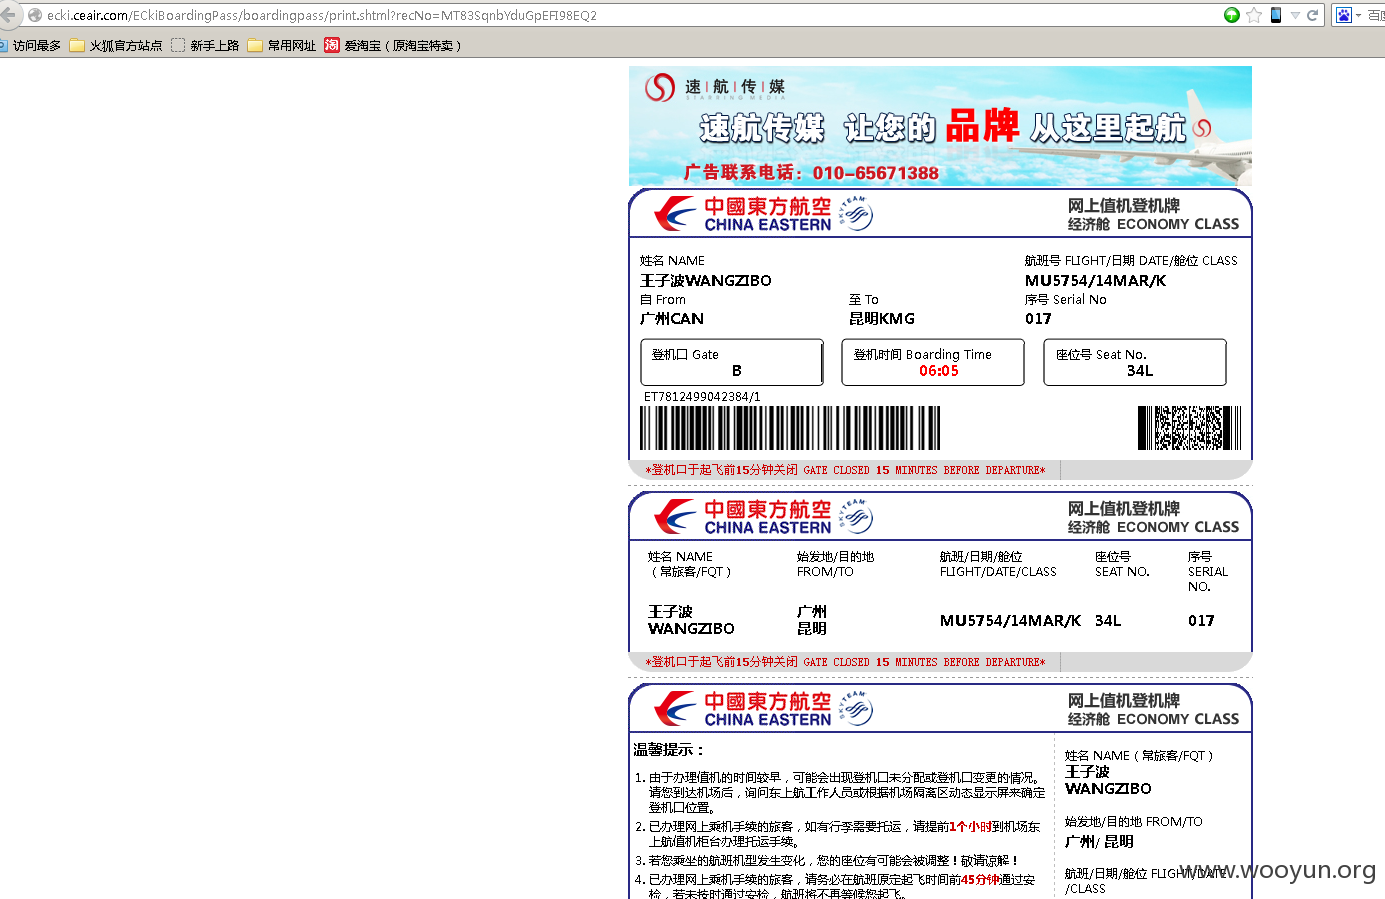Click the boarding time 06:05
This screenshot has height=899, width=1385.
[x=939, y=371]
